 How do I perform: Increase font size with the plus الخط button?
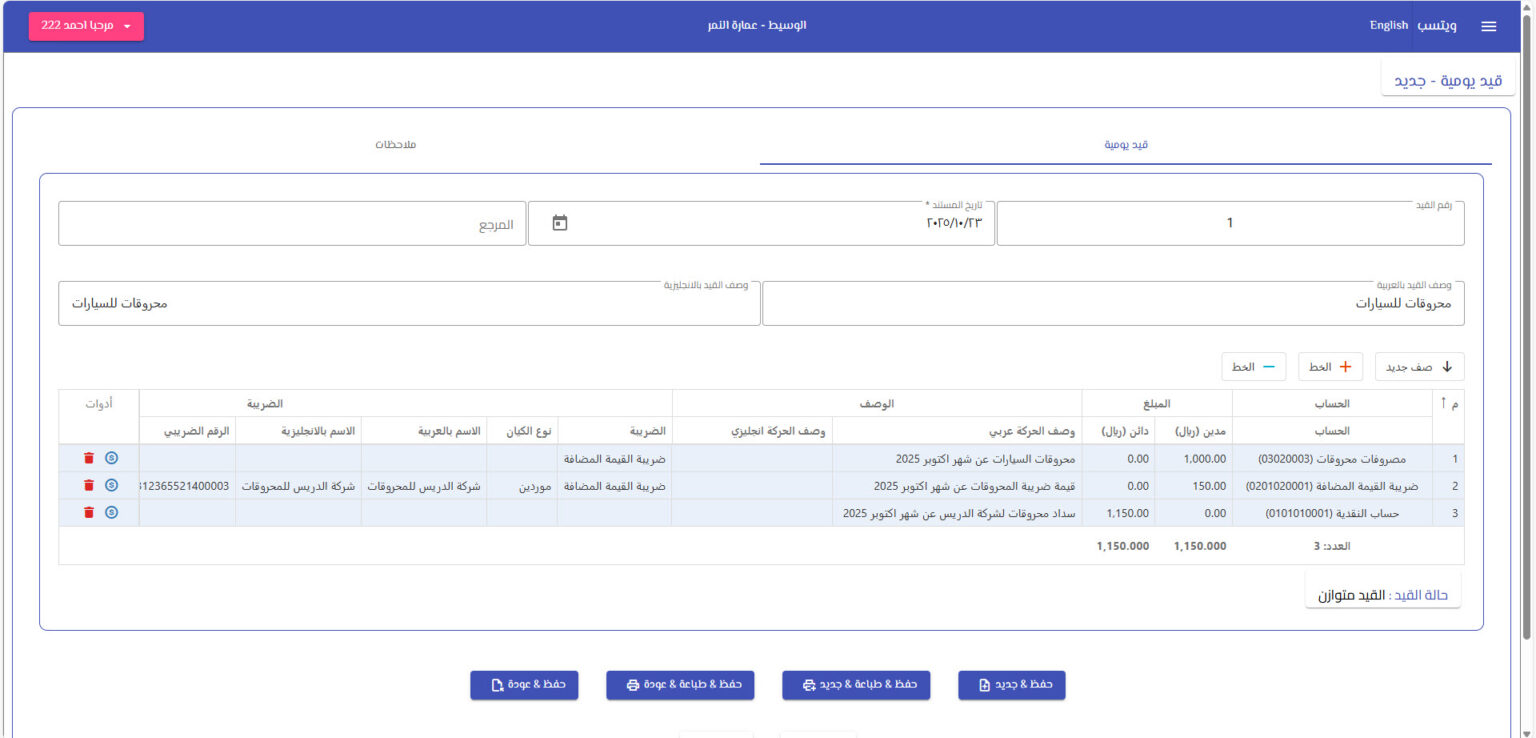click(1330, 367)
